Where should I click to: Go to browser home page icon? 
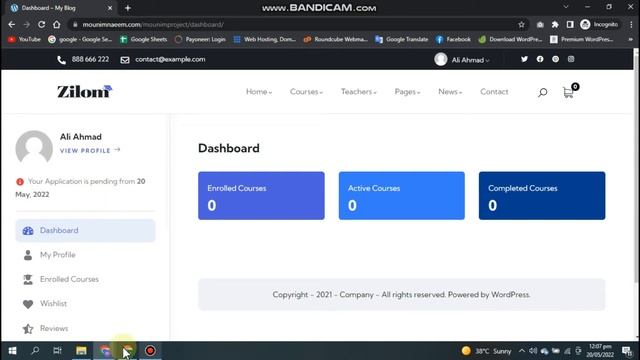coord(56,24)
